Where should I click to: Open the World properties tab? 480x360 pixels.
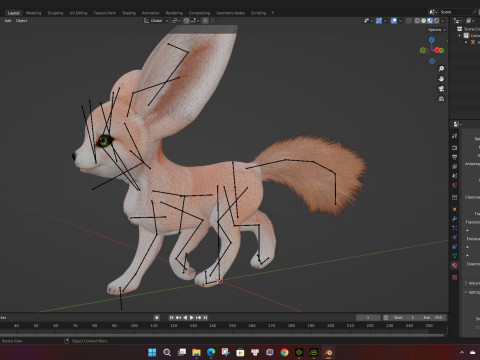click(455, 185)
